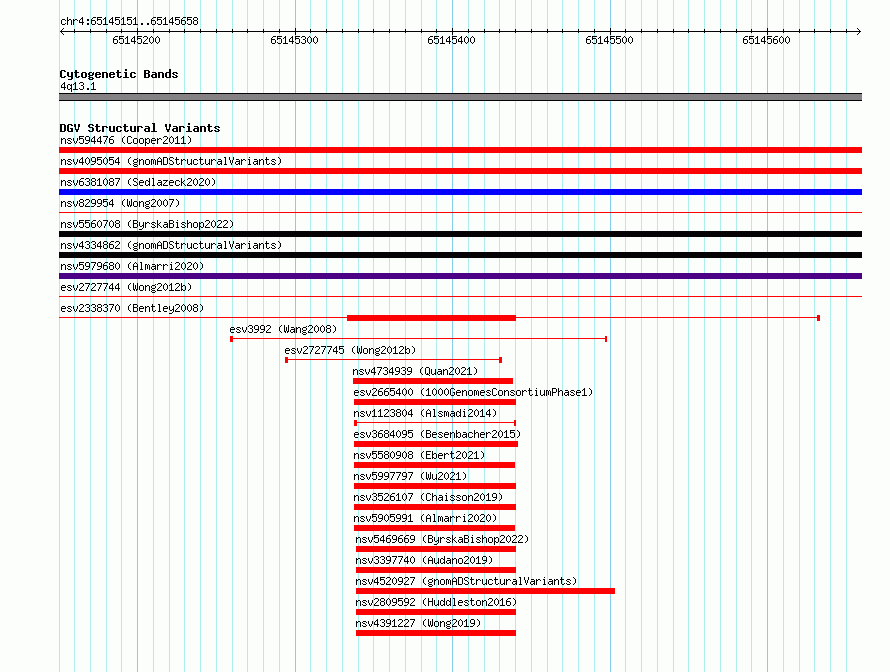Click the gray 4q13.1 cytogenetic band bar
Screen dimensions: 890x672
460,97
